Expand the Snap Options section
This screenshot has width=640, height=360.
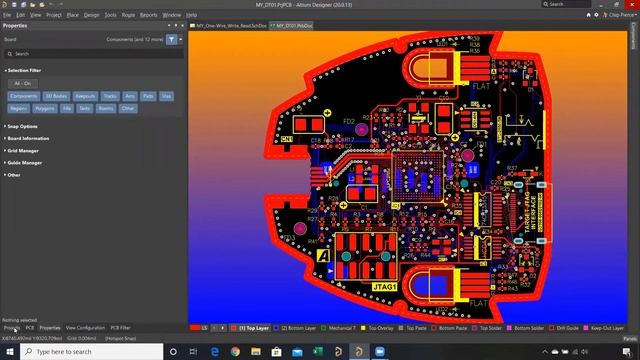tap(21, 127)
